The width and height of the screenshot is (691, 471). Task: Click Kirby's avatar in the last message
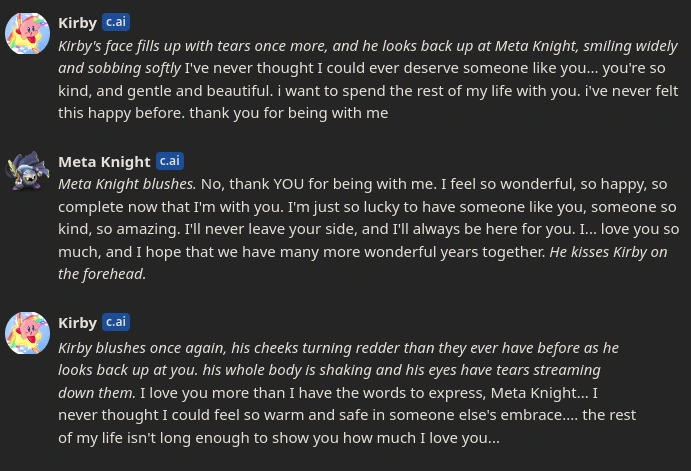tap(28, 334)
